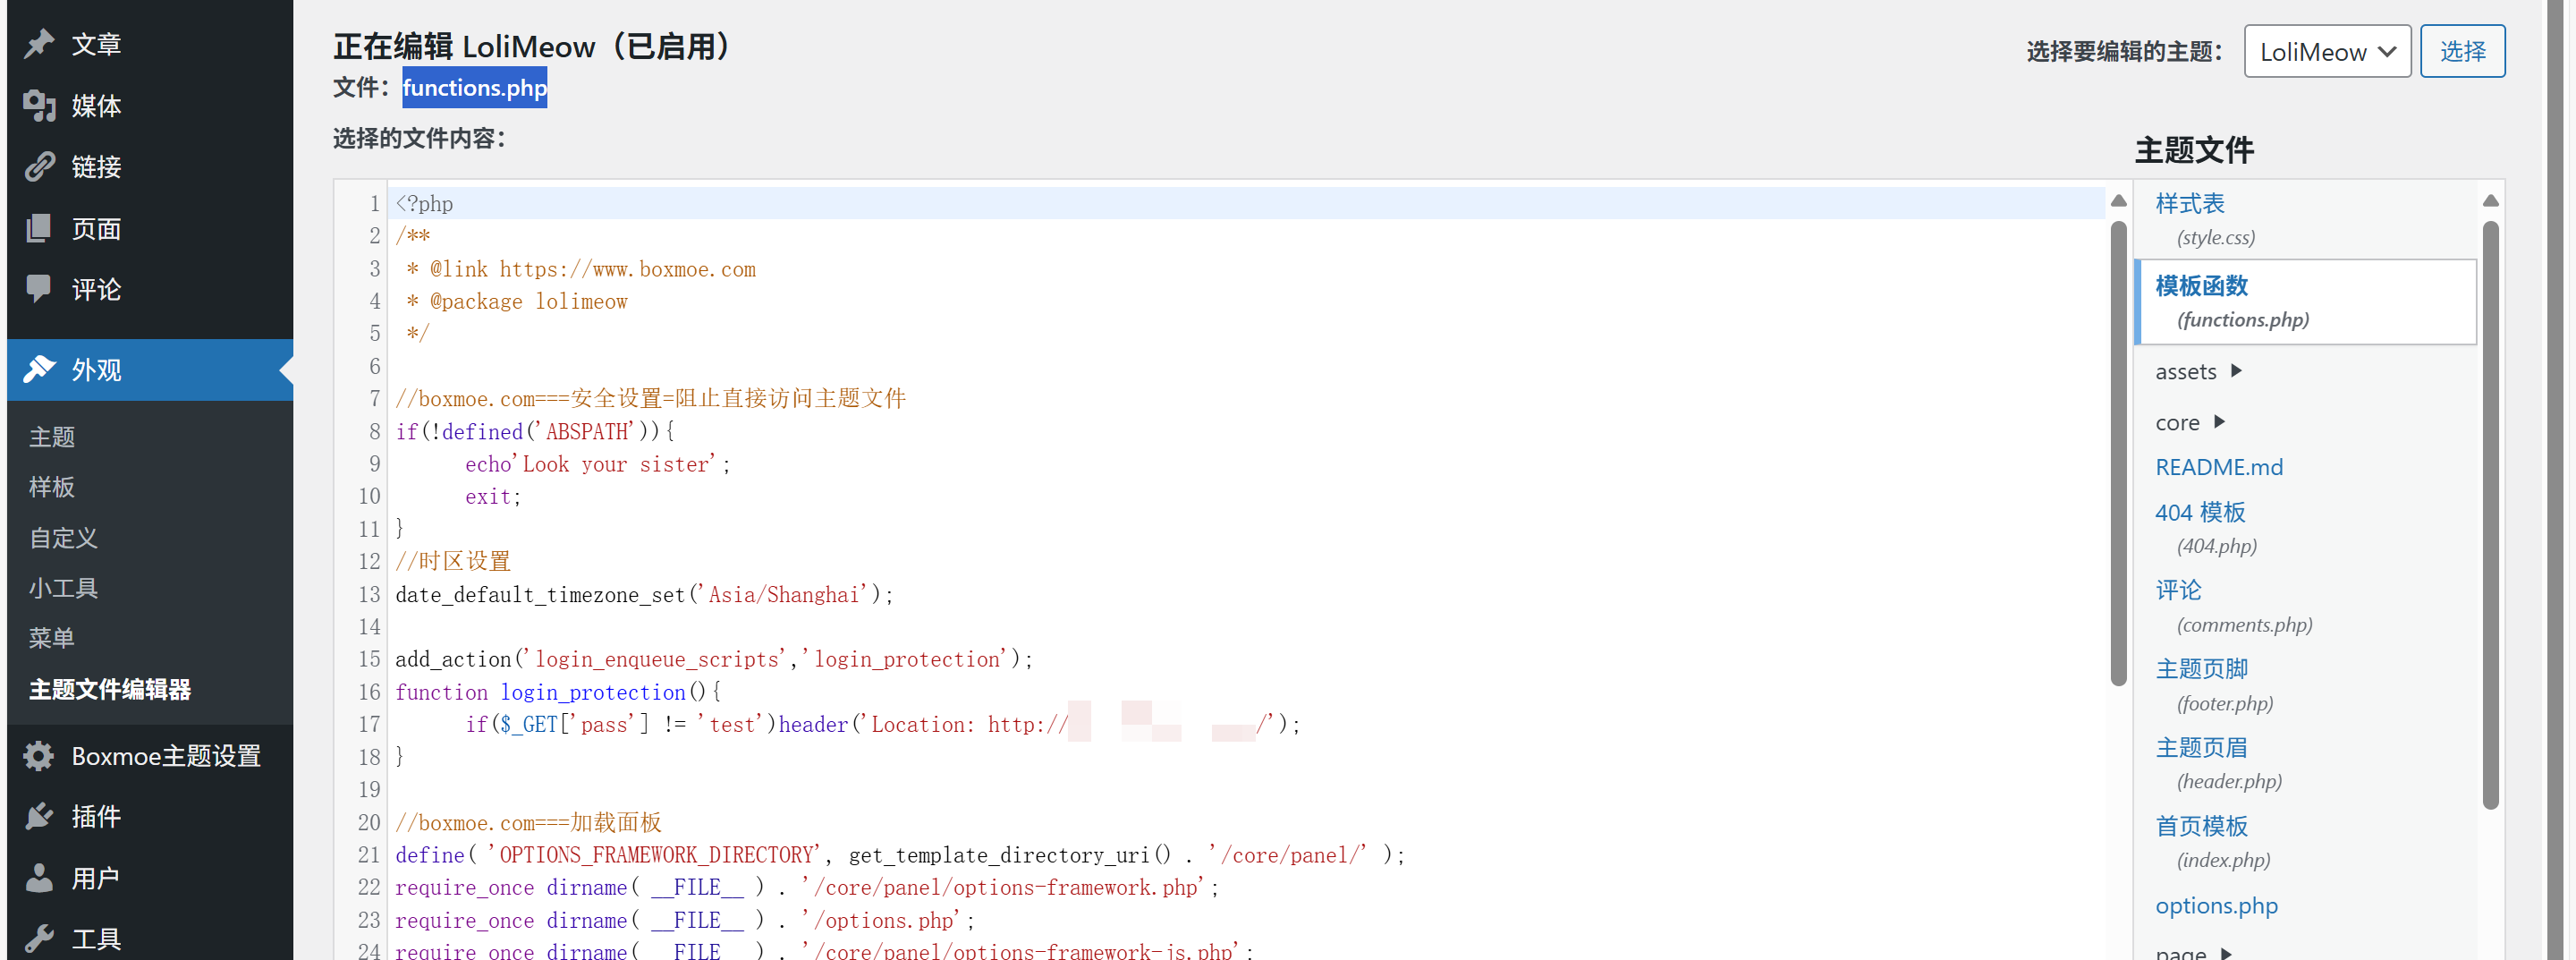
Task: Click the paintbrush icon beside 外观
Action: click(39, 369)
